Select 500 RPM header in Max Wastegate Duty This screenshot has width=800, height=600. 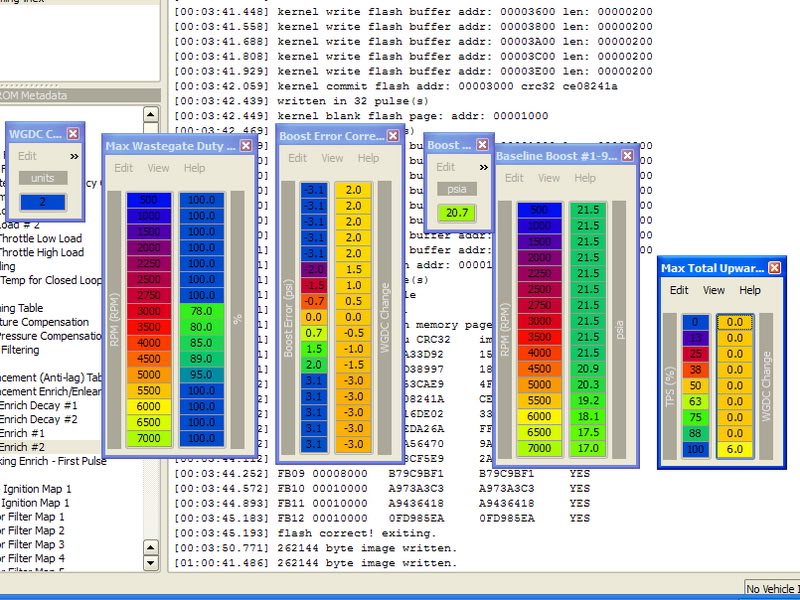[x=148, y=199]
